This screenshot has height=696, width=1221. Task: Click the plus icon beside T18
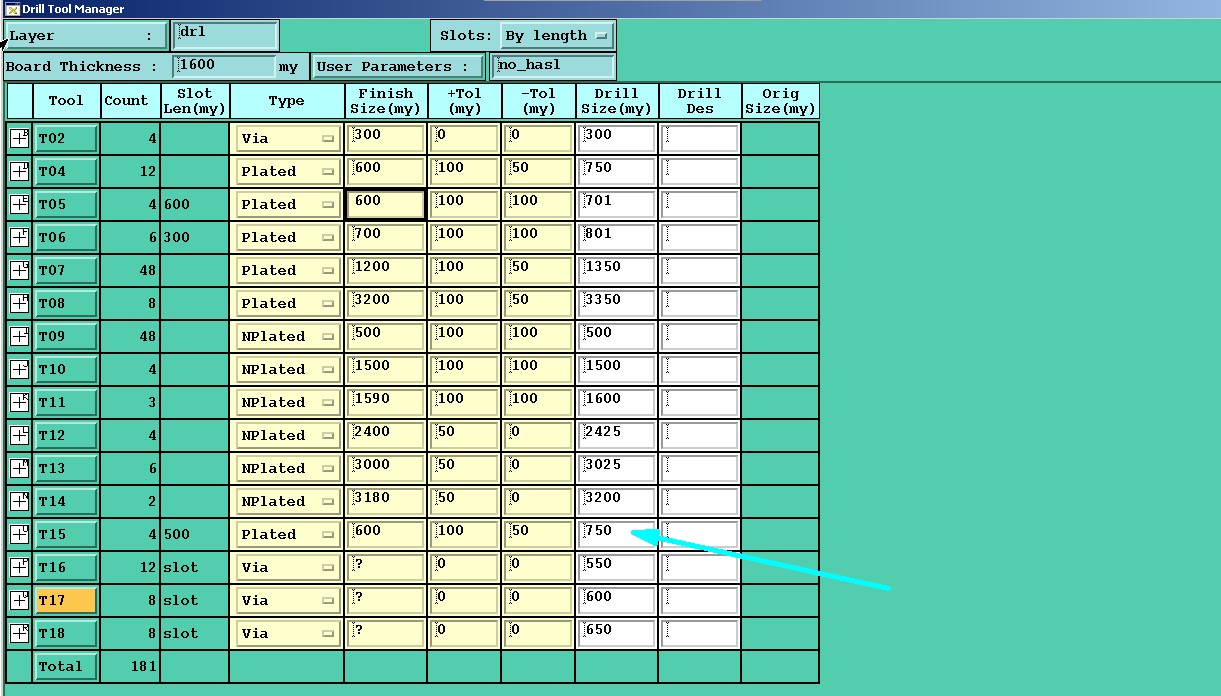click(19, 633)
